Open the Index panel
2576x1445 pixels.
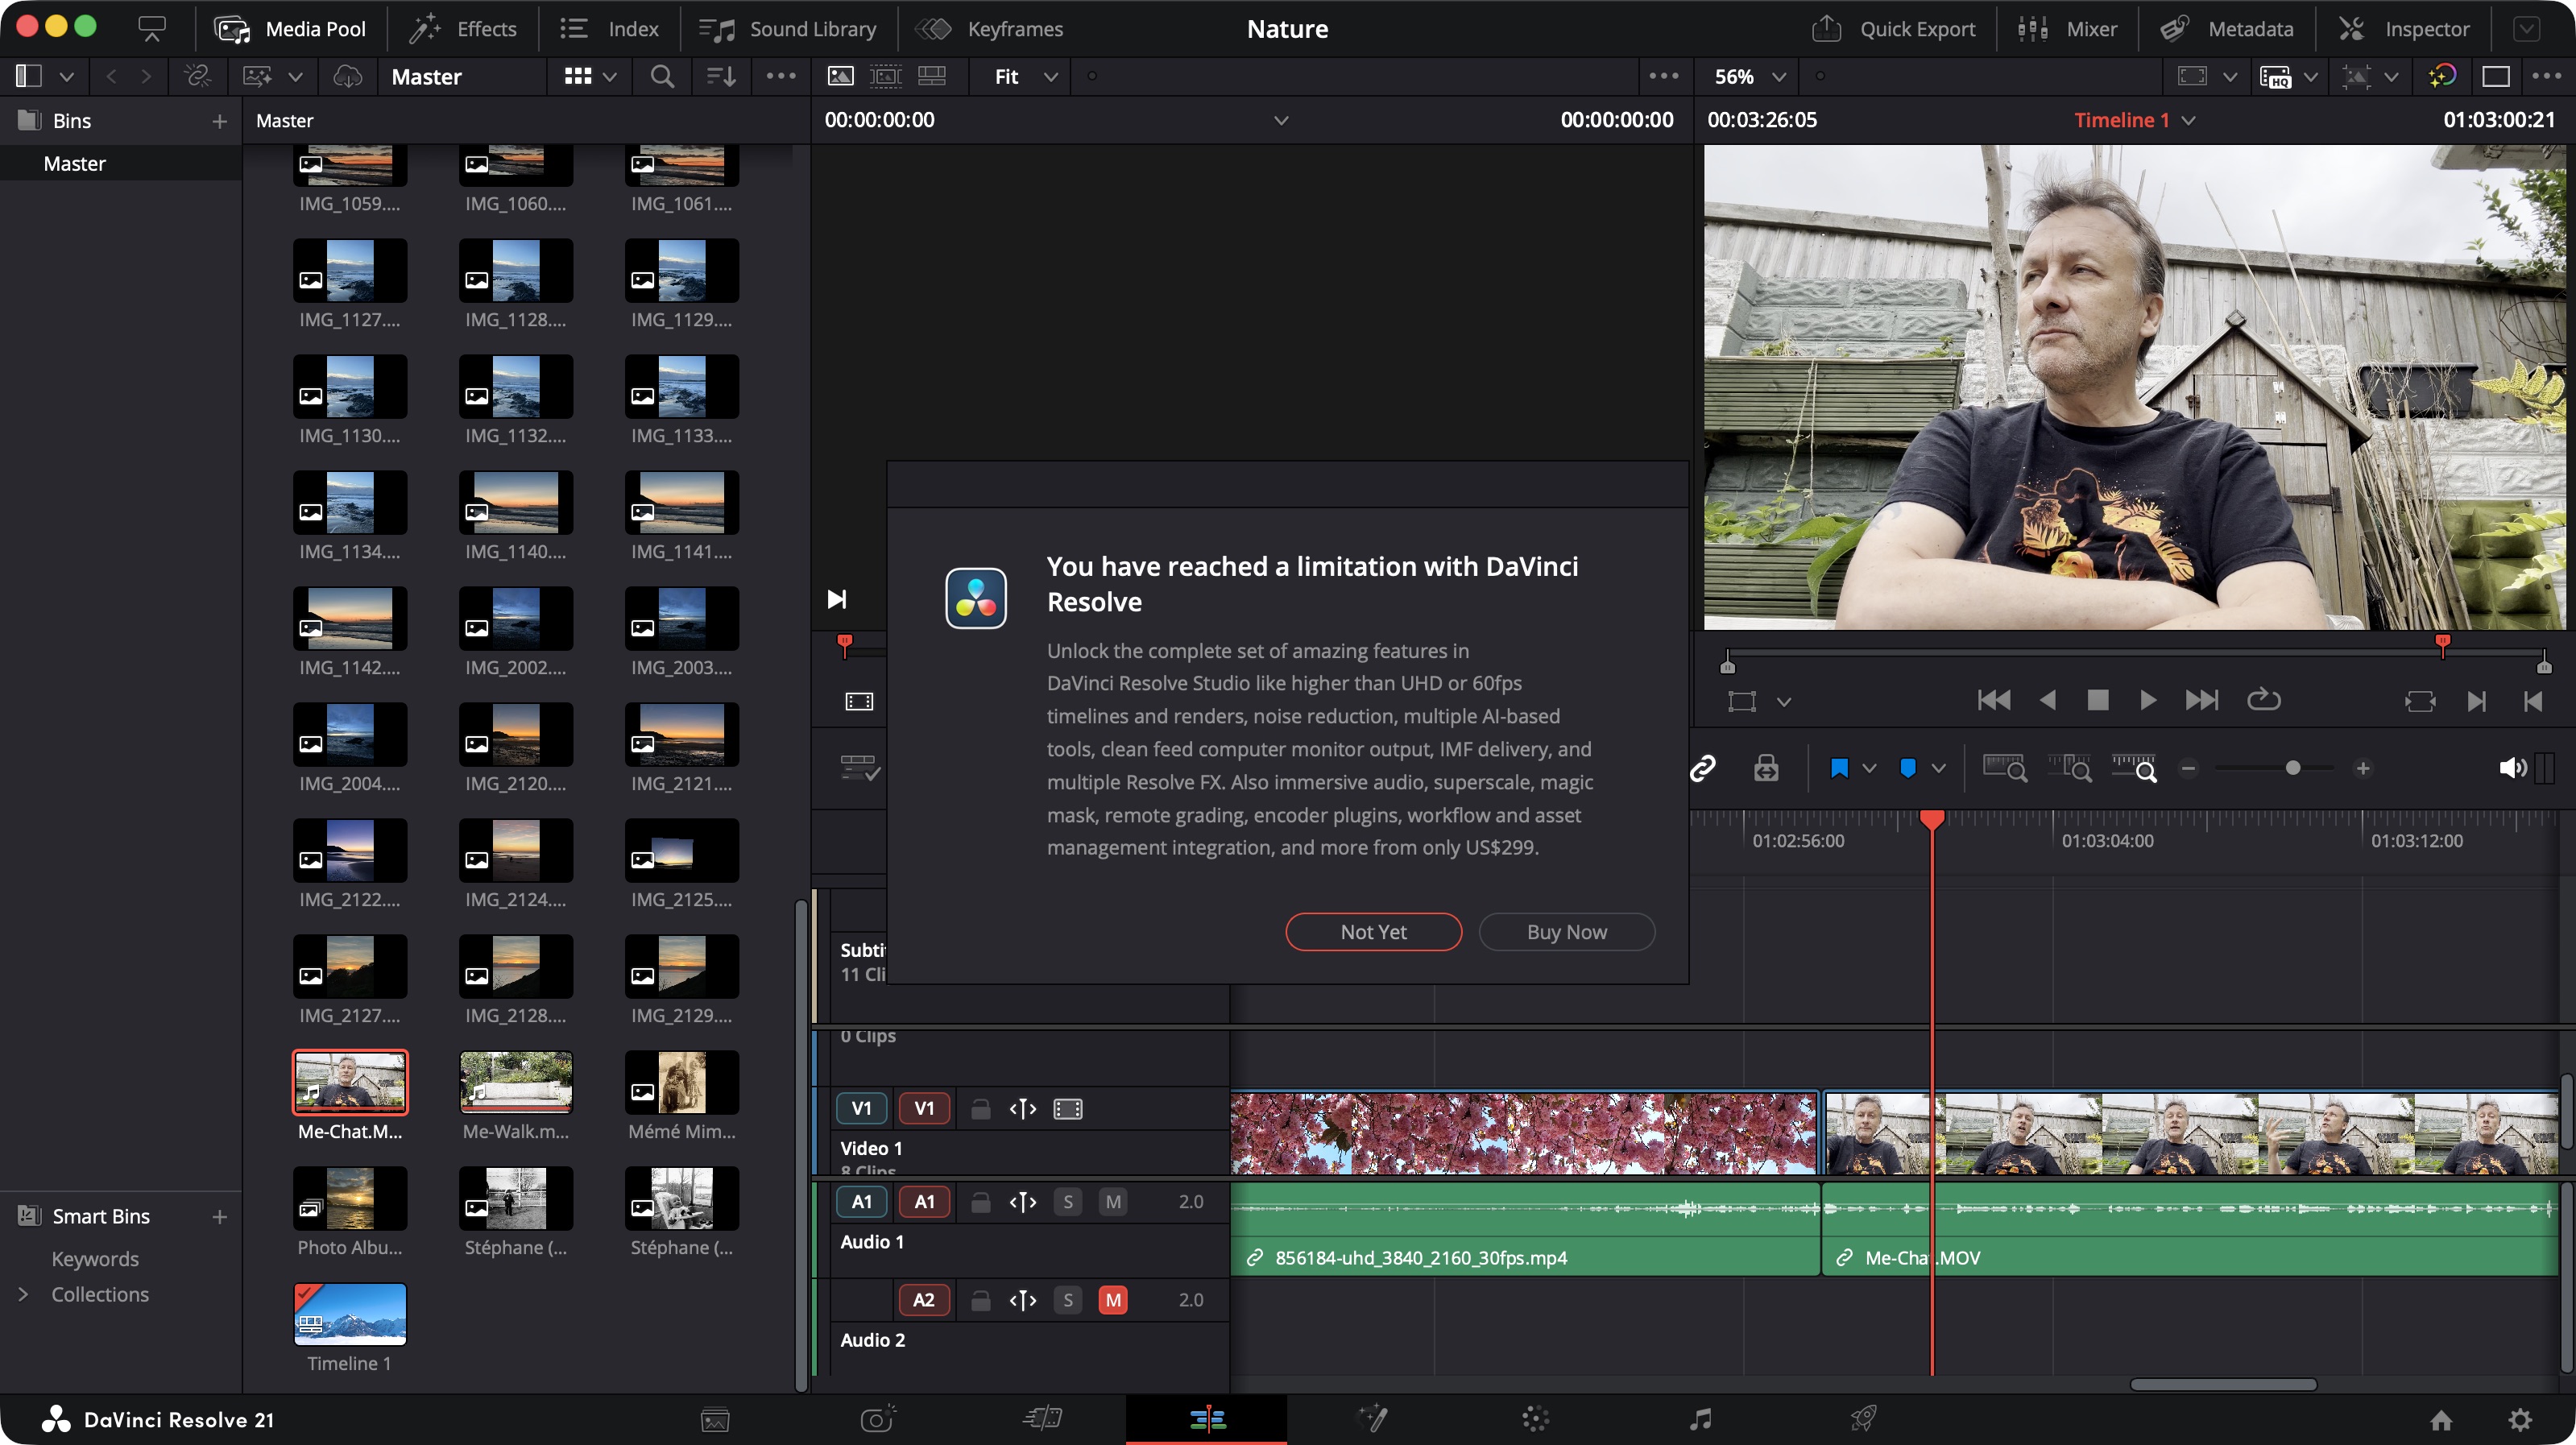[609, 29]
